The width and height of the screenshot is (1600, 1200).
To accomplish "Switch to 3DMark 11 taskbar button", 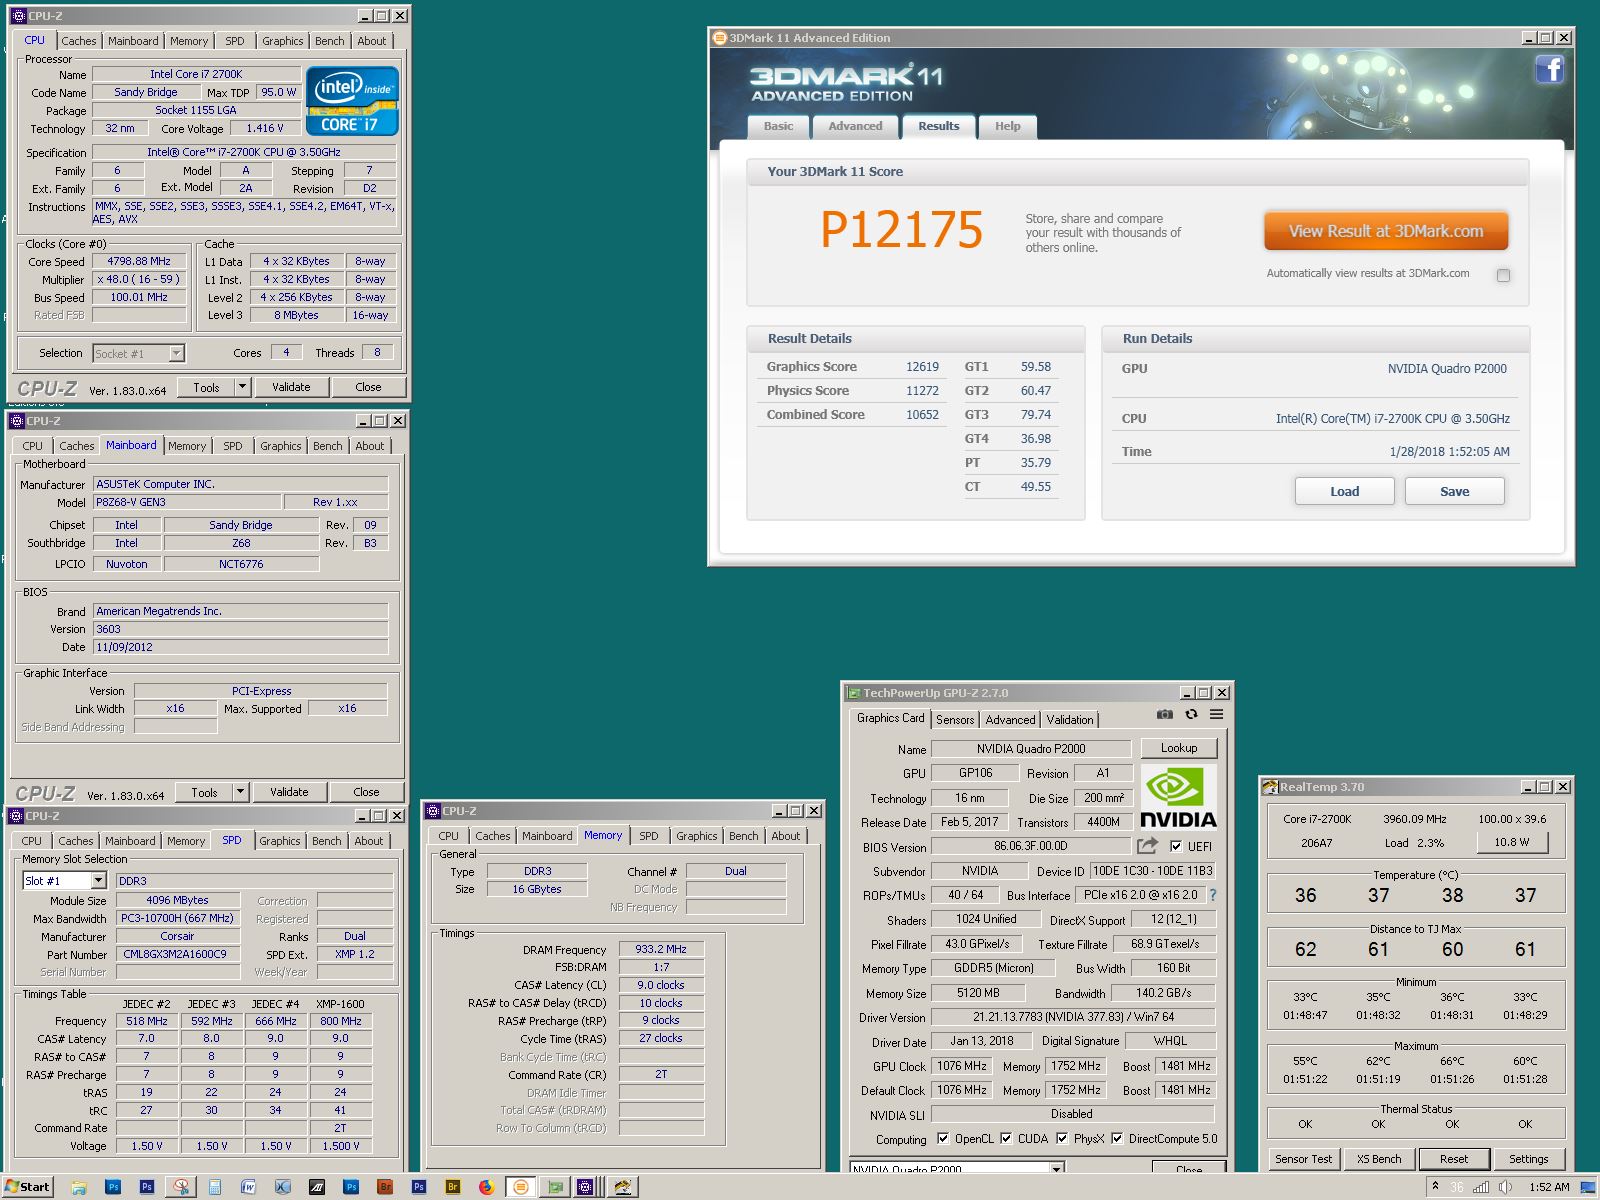I will click(x=520, y=1187).
